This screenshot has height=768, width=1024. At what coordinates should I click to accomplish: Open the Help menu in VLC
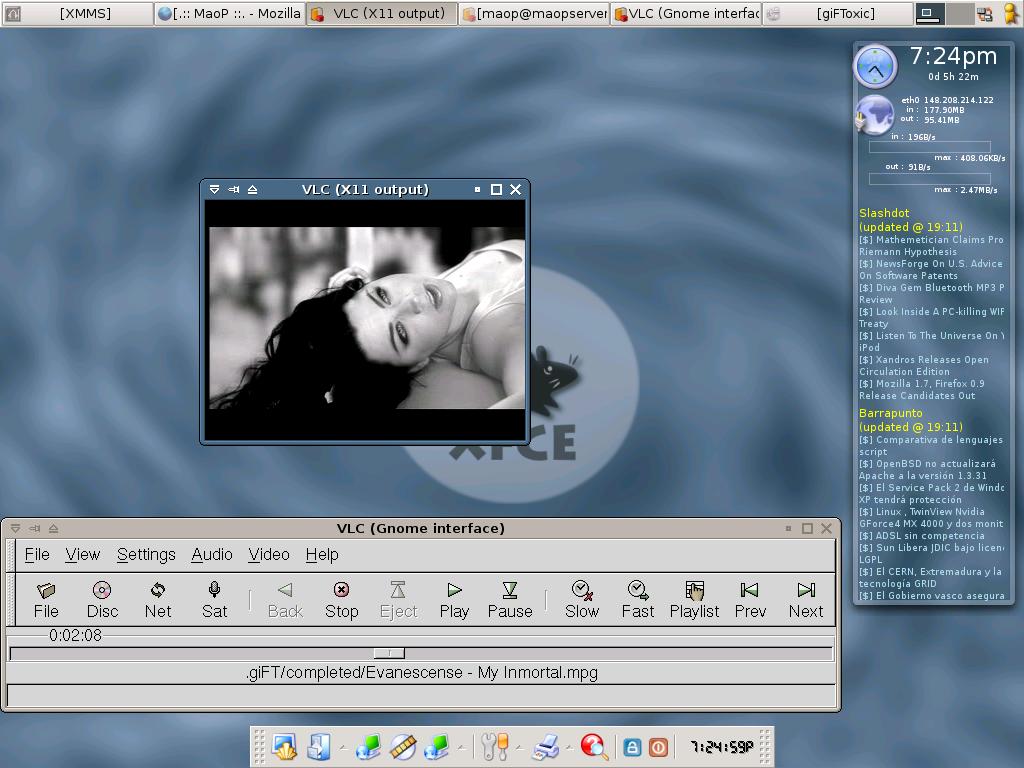(322, 554)
